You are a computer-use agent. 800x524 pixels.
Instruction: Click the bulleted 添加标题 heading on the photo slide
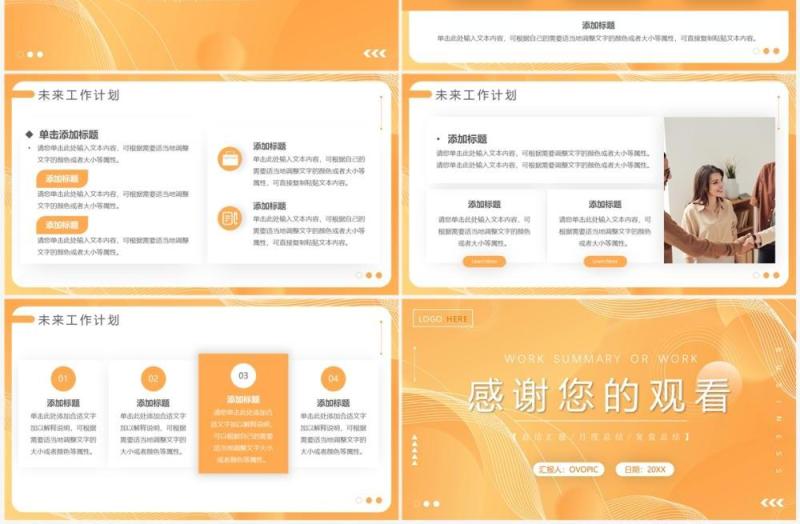pyautogui.click(x=467, y=139)
